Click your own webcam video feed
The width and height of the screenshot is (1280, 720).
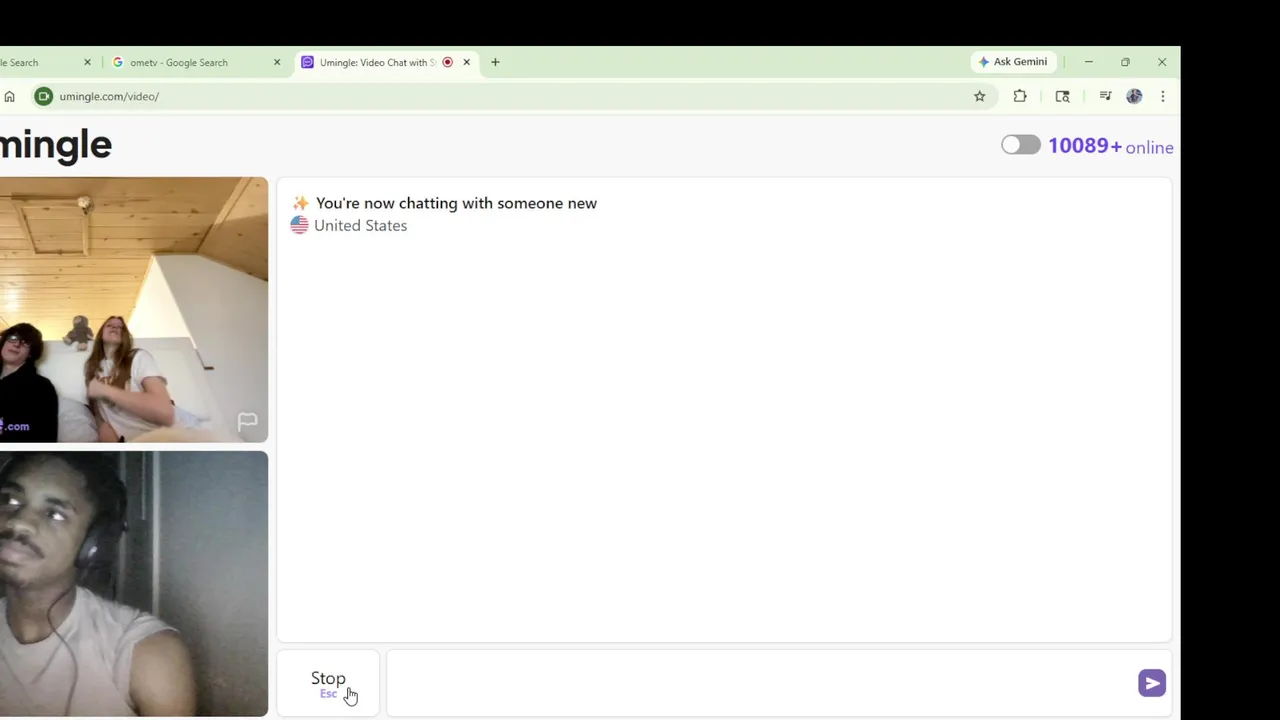[134, 583]
